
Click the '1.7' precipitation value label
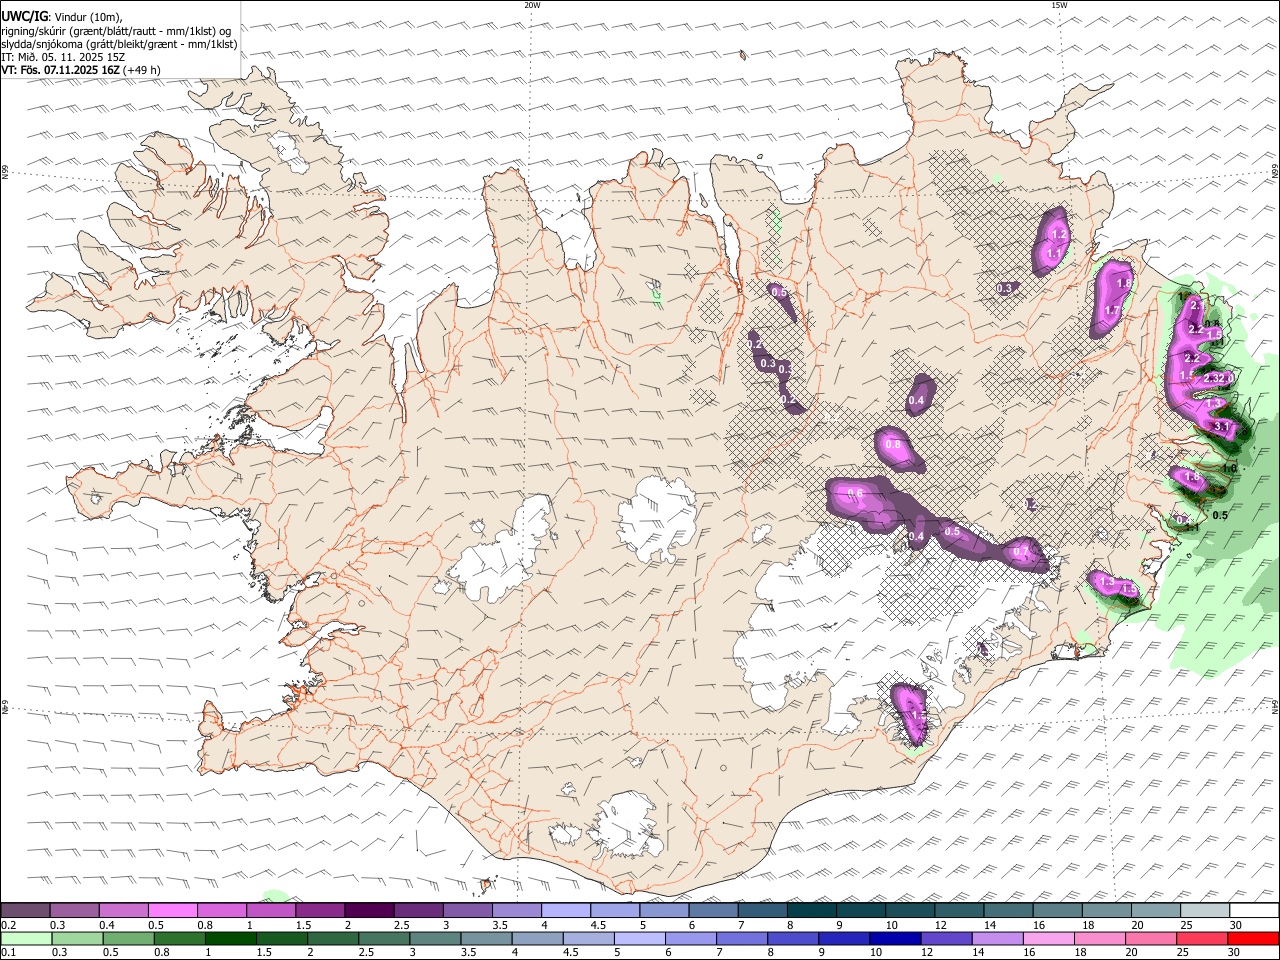click(x=1111, y=311)
